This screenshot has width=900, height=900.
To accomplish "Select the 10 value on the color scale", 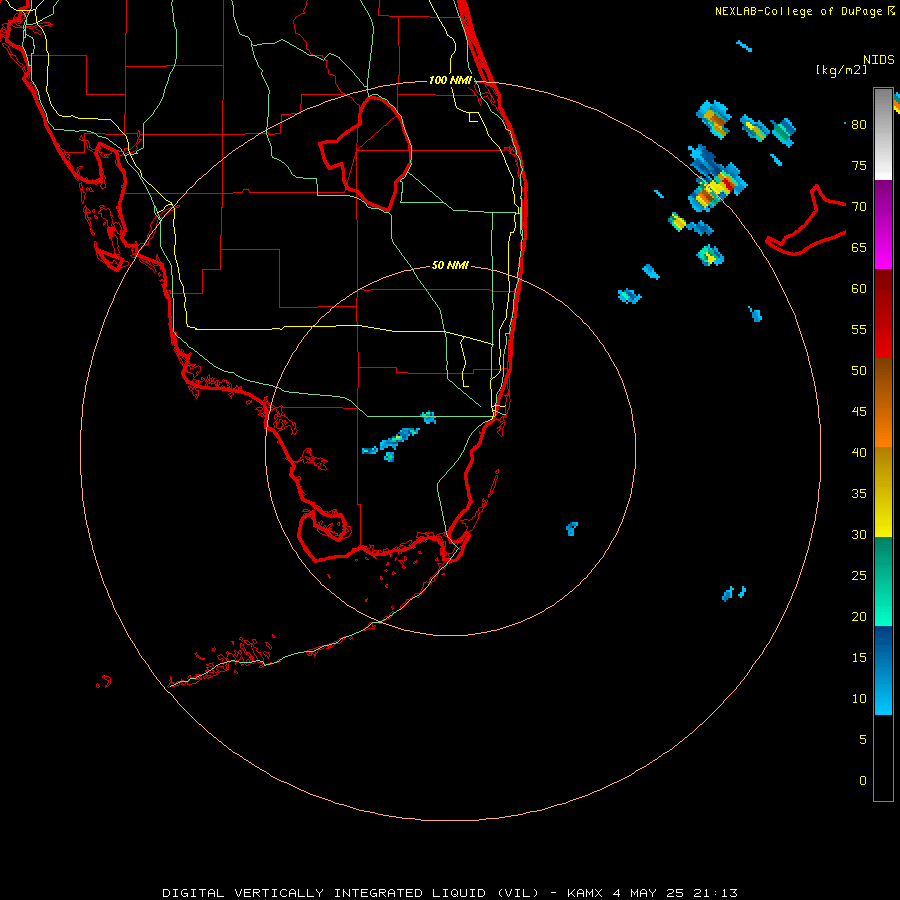I will [x=859, y=699].
